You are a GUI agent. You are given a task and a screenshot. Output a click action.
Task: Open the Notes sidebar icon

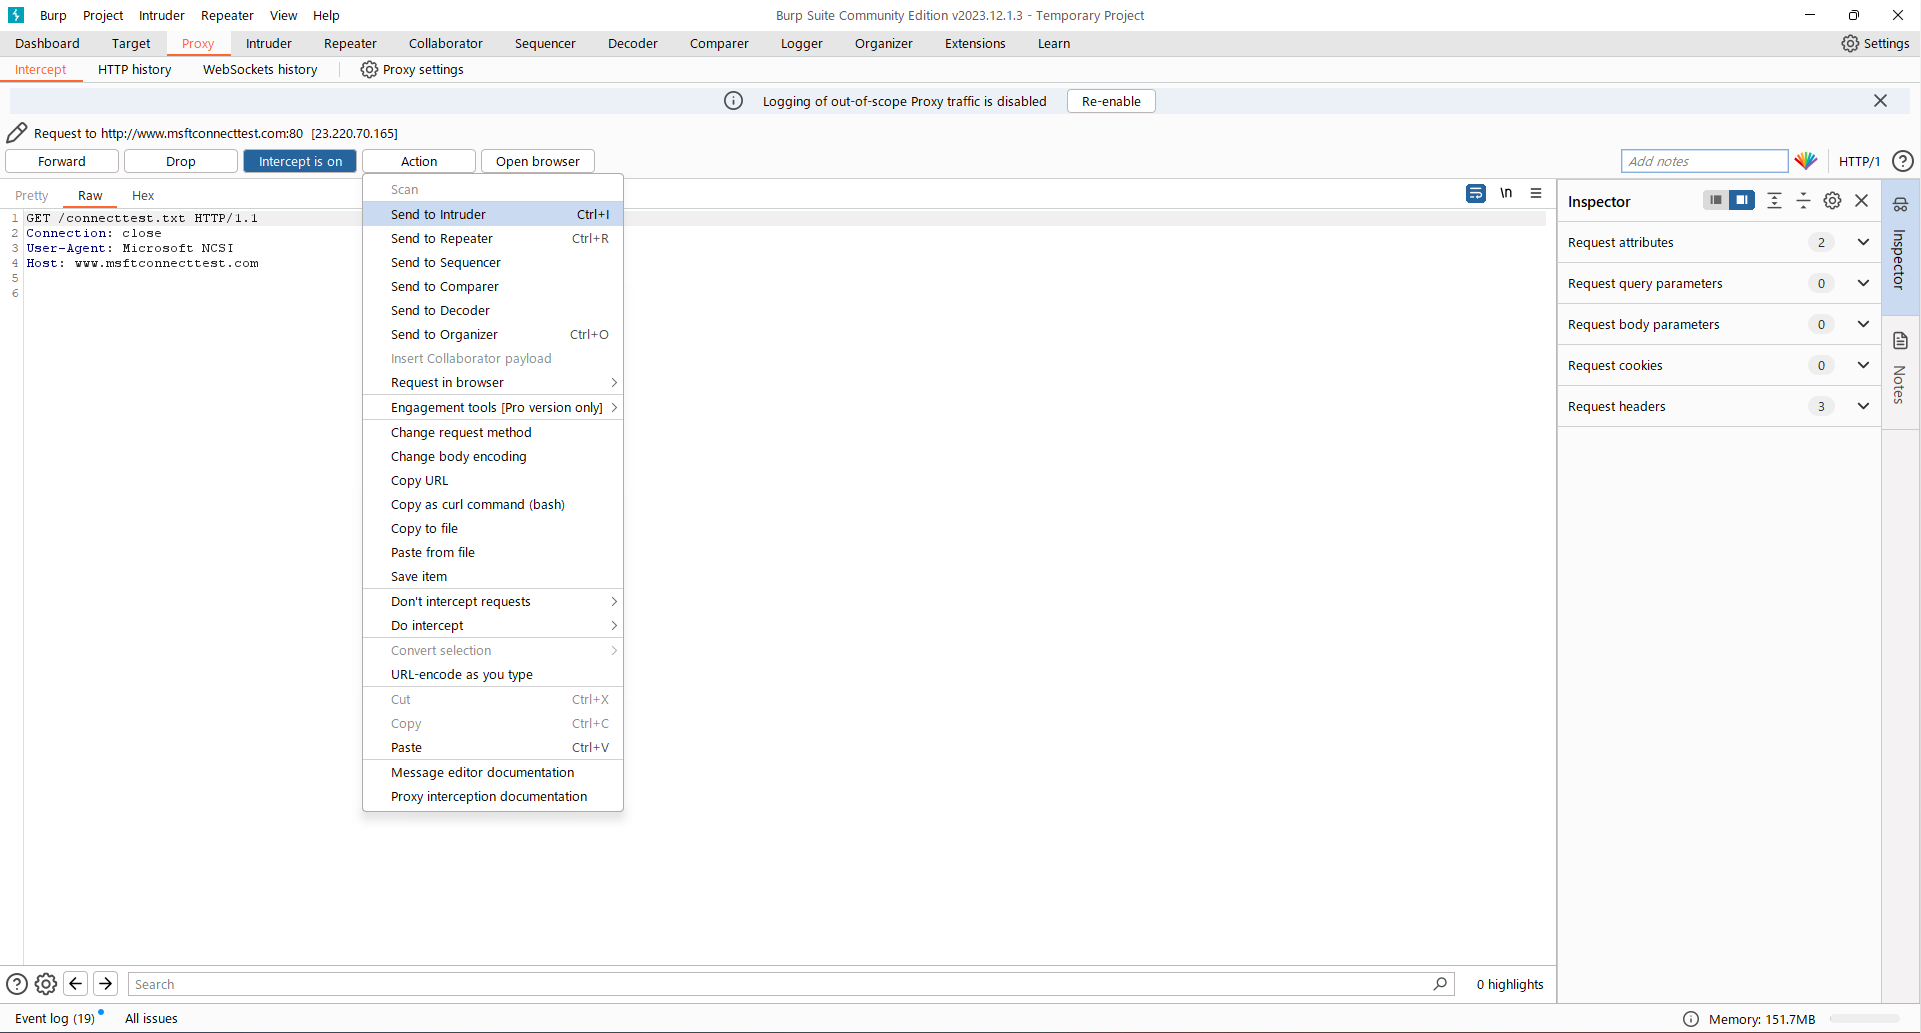coord(1900,341)
